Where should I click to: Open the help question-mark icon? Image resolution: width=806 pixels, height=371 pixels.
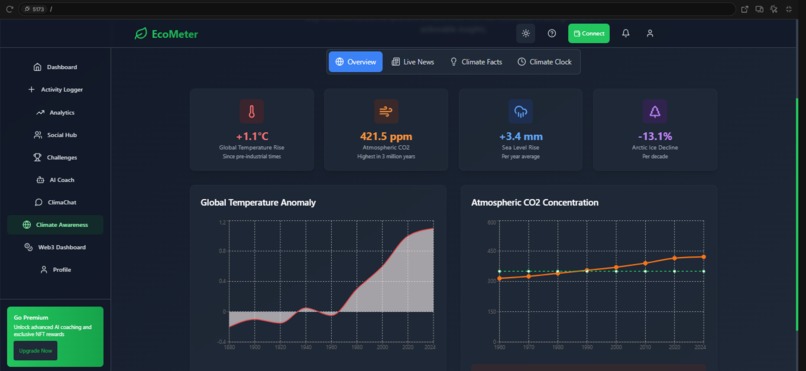coord(552,33)
